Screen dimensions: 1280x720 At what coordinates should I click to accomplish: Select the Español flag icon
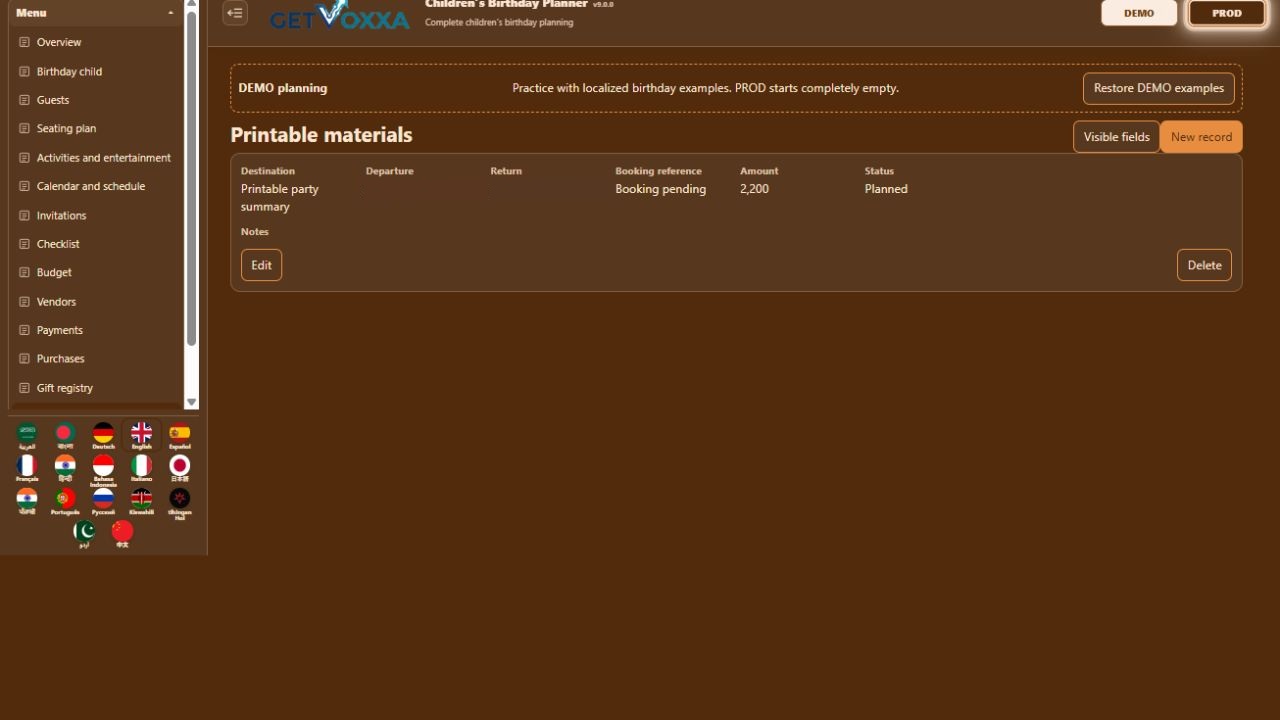180,436
